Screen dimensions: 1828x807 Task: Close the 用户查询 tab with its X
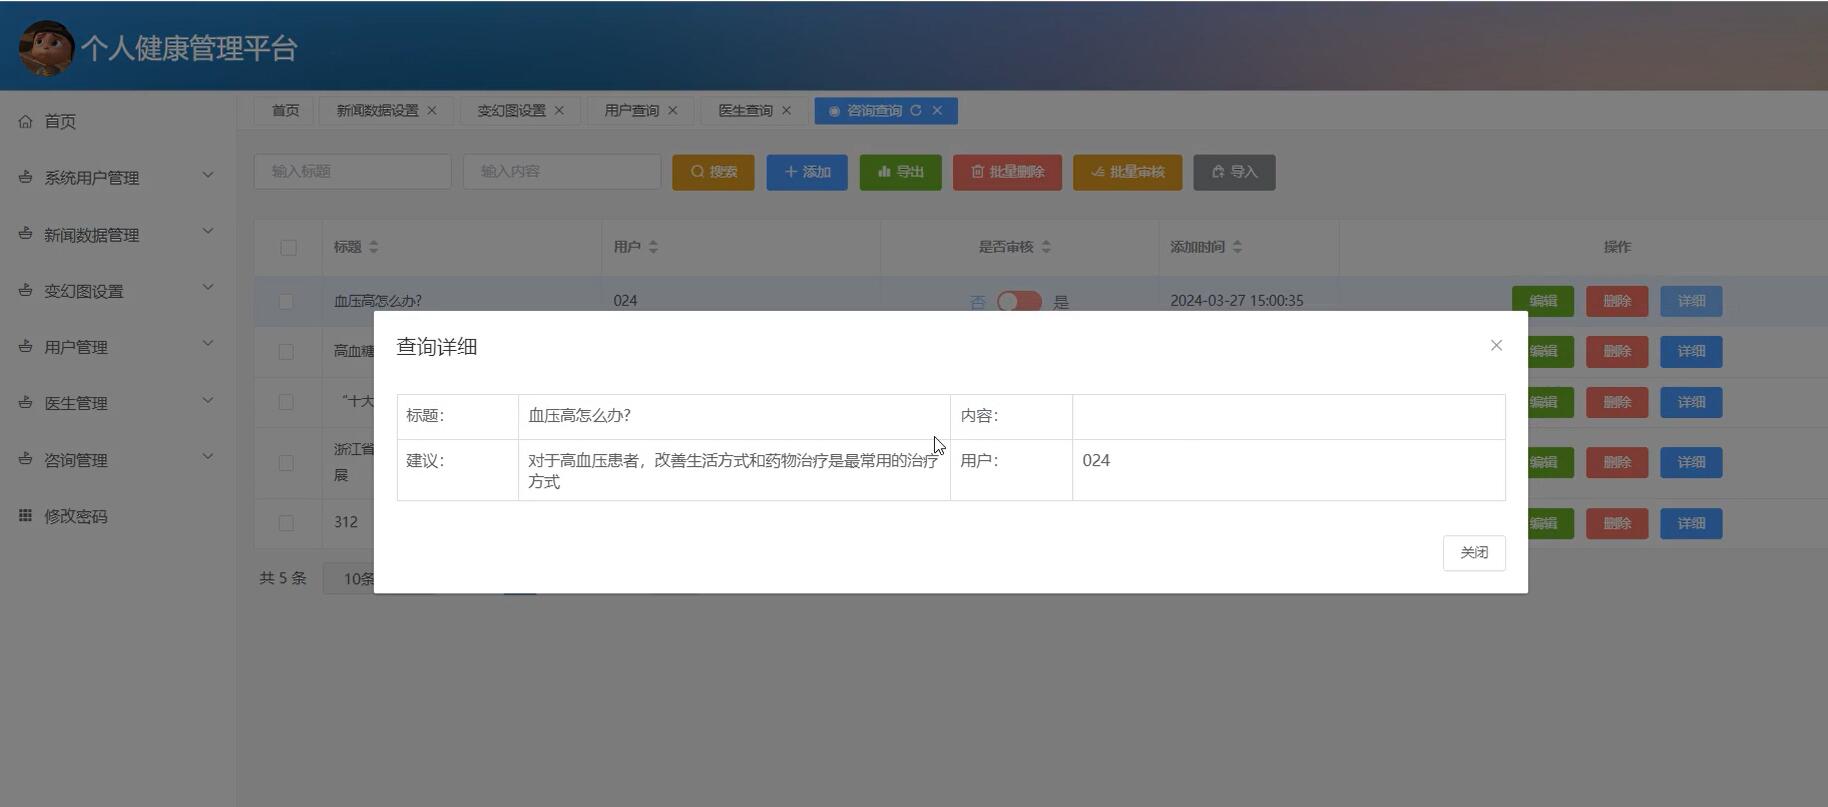click(x=673, y=111)
